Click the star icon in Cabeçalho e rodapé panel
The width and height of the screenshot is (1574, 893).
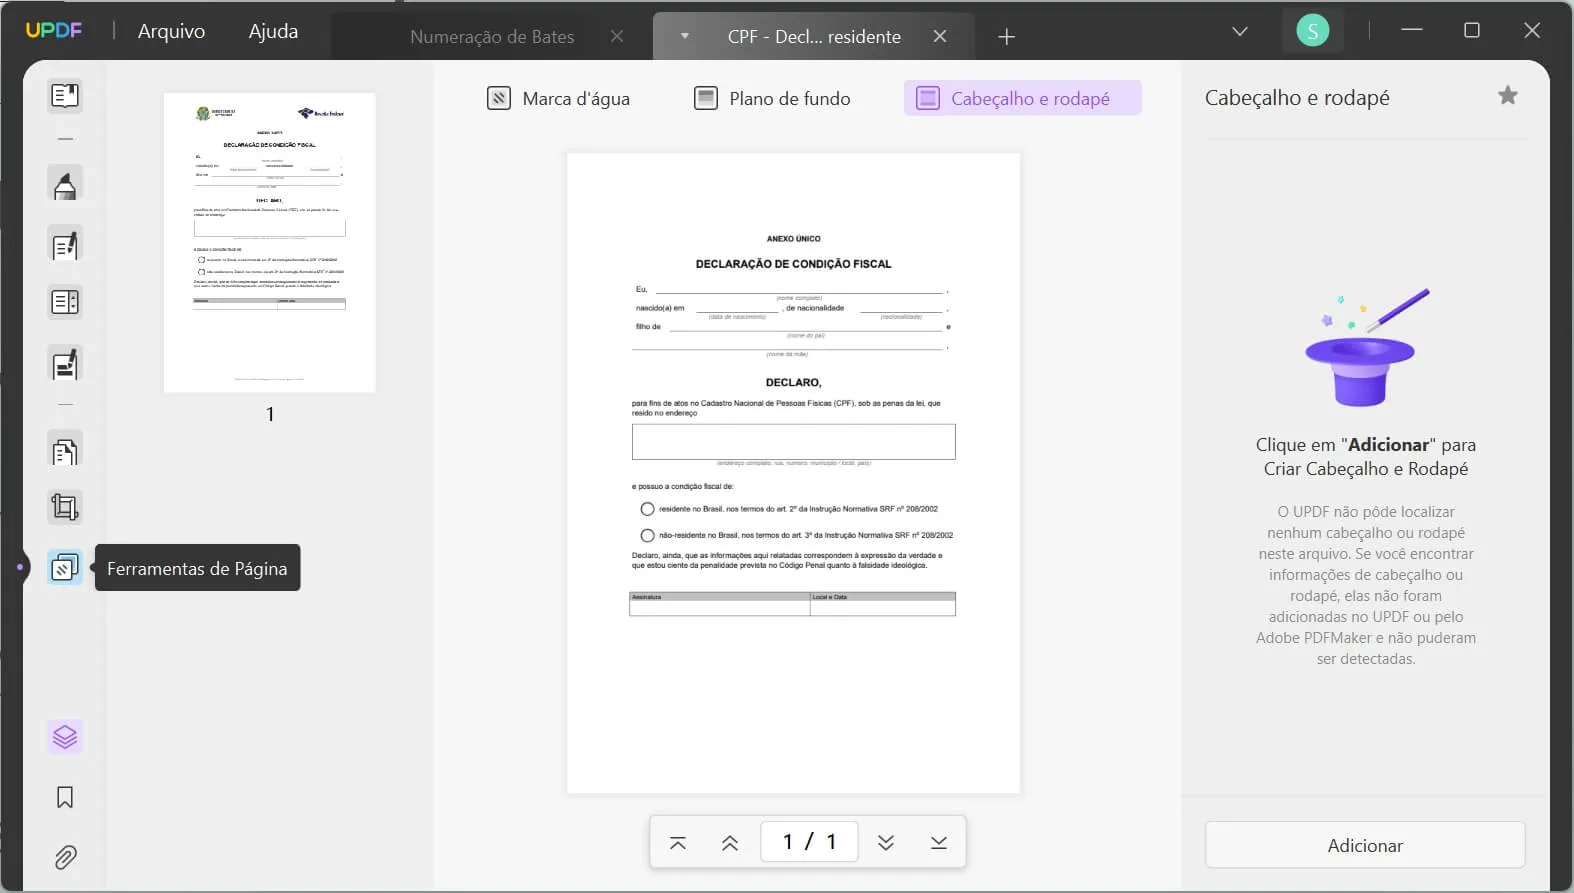pos(1508,96)
